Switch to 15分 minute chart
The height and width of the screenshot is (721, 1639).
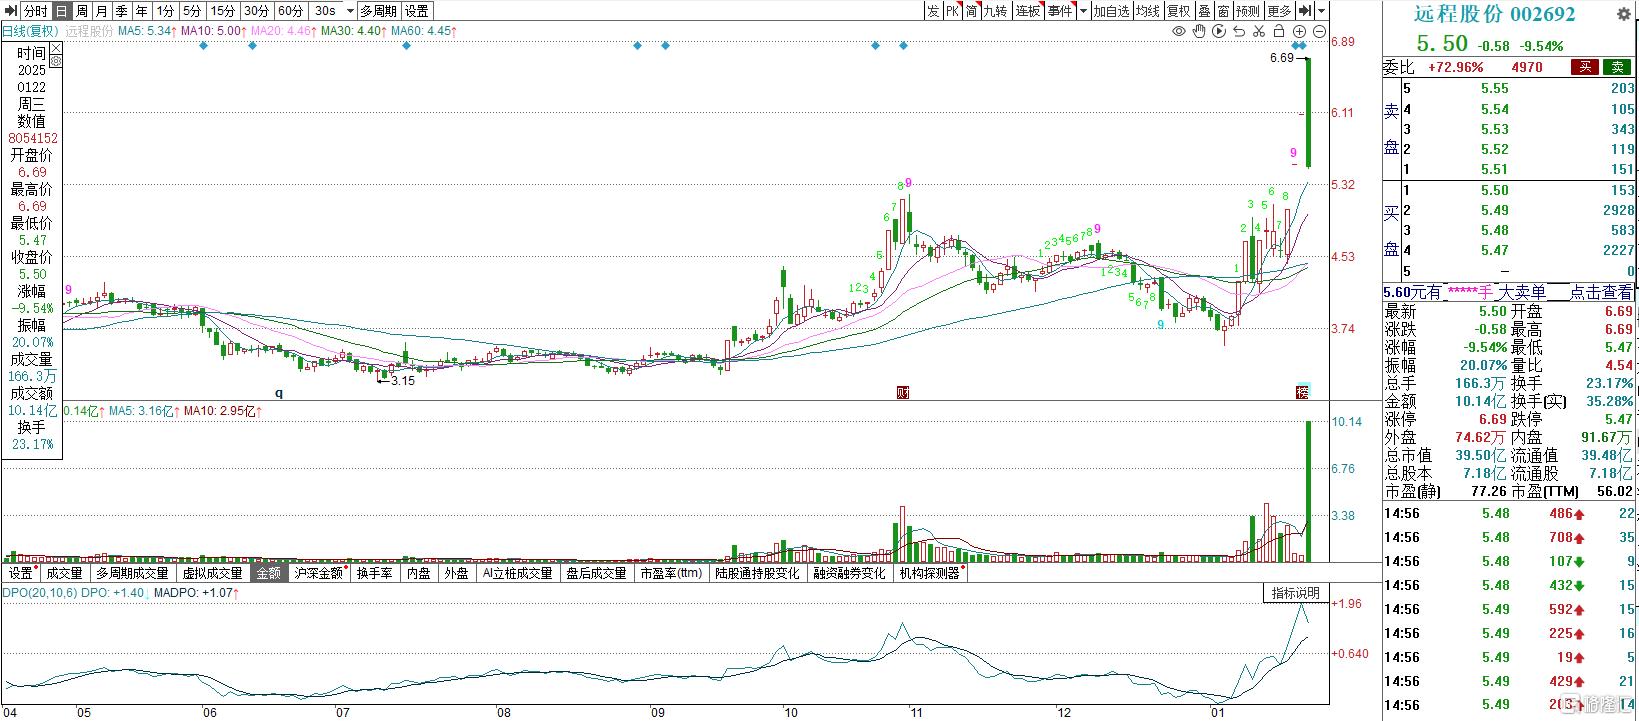pyautogui.click(x=223, y=11)
